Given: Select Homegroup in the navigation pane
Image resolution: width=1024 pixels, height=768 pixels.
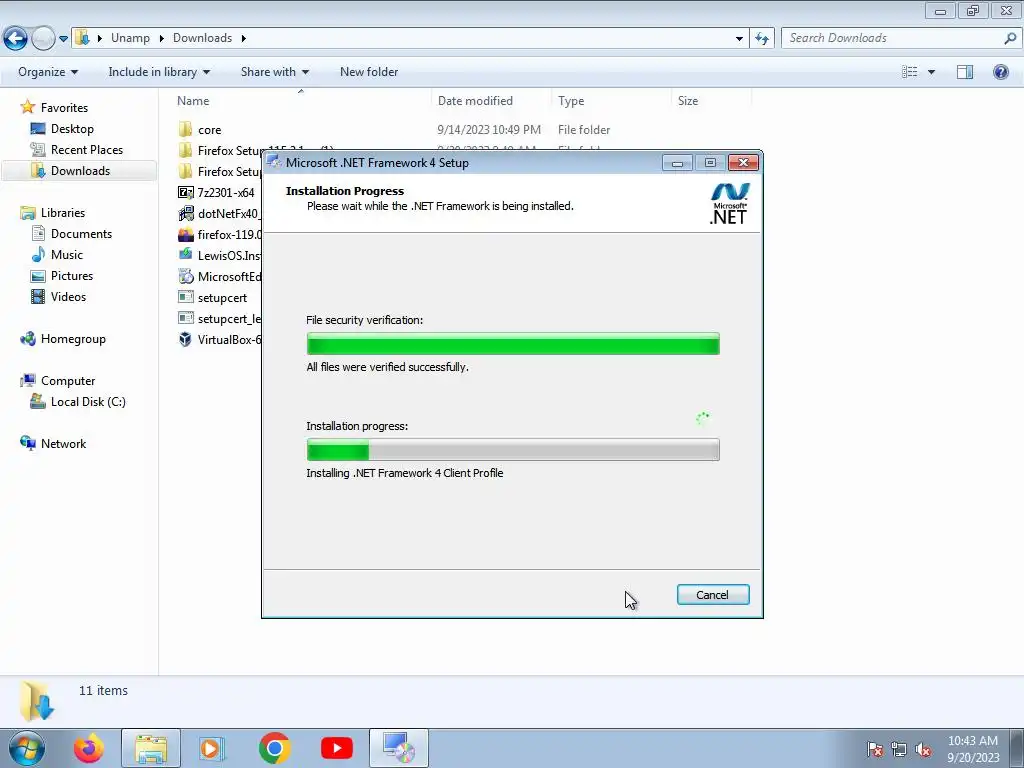Looking at the screenshot, I should click(72, 339).
